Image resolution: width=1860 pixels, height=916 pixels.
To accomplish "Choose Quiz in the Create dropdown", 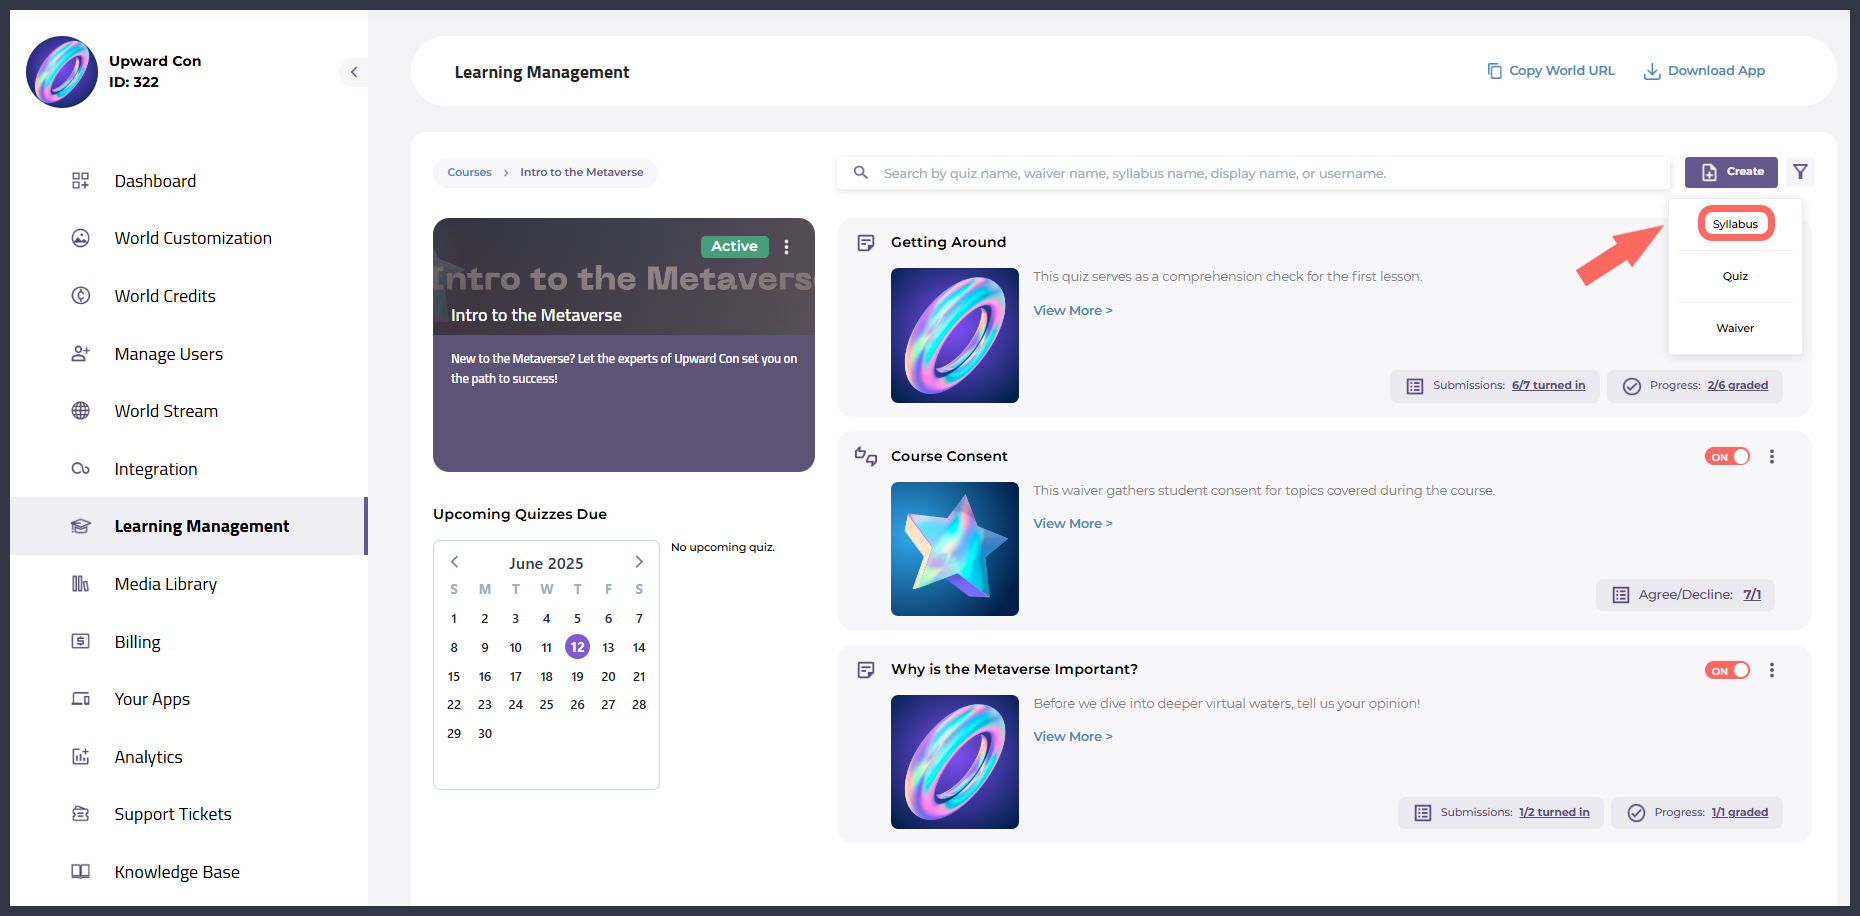I will point(1735,276).
